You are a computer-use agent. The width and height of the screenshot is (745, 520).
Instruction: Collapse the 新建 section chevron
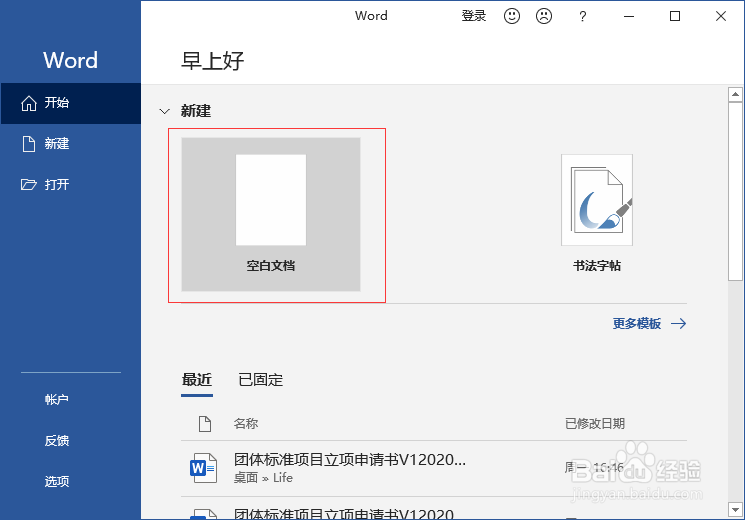click(x=164, y=111)
